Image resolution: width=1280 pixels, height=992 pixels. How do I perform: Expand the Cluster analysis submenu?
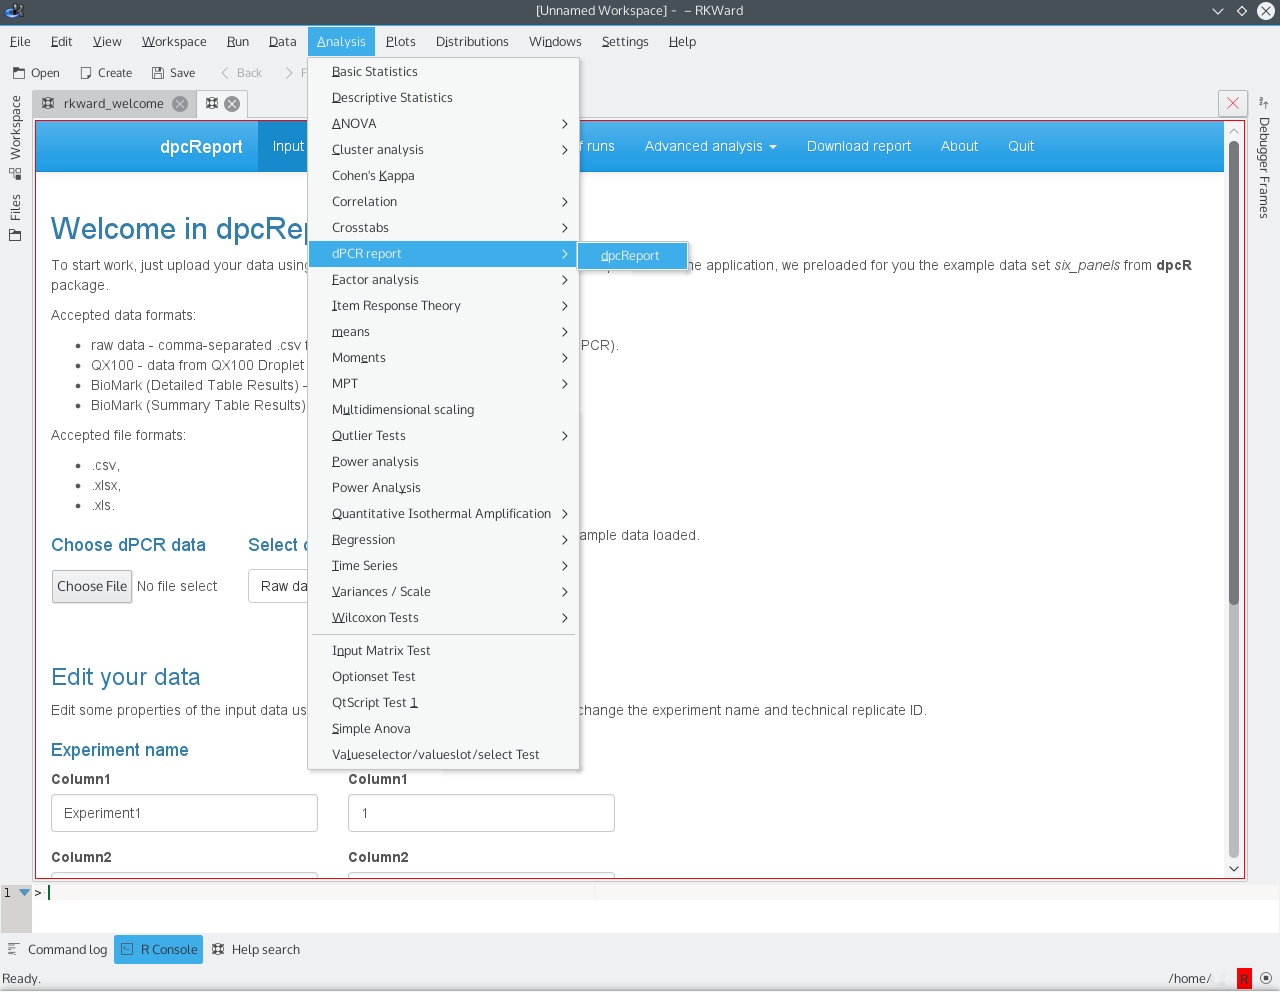tap(443, 150)
